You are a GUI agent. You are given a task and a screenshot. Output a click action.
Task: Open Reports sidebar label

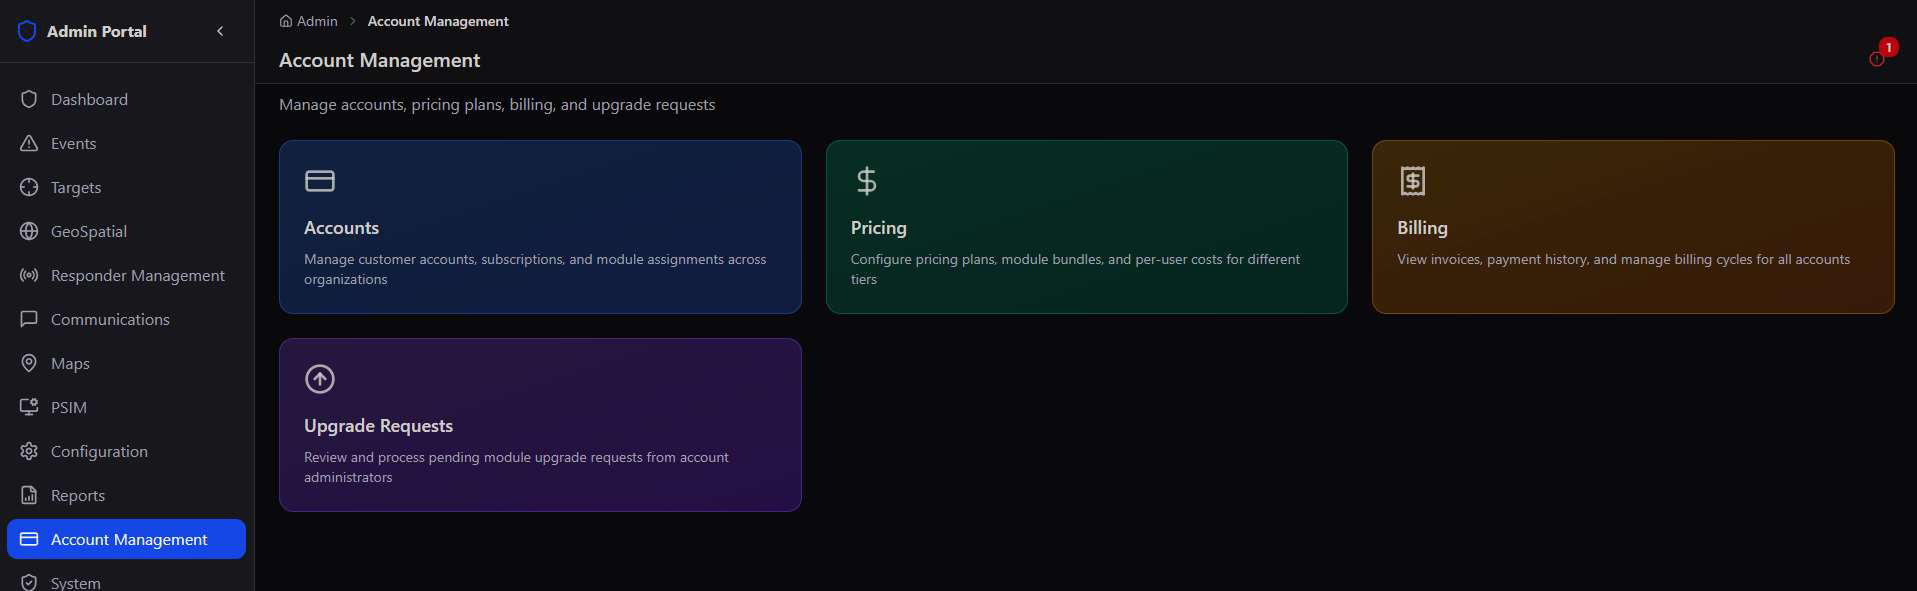click(78, 495)
